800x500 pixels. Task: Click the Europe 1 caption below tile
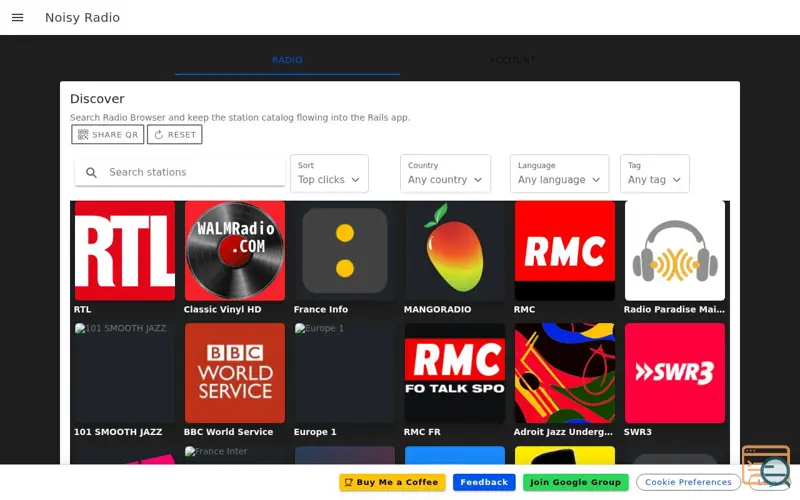[x=315, y=432]
